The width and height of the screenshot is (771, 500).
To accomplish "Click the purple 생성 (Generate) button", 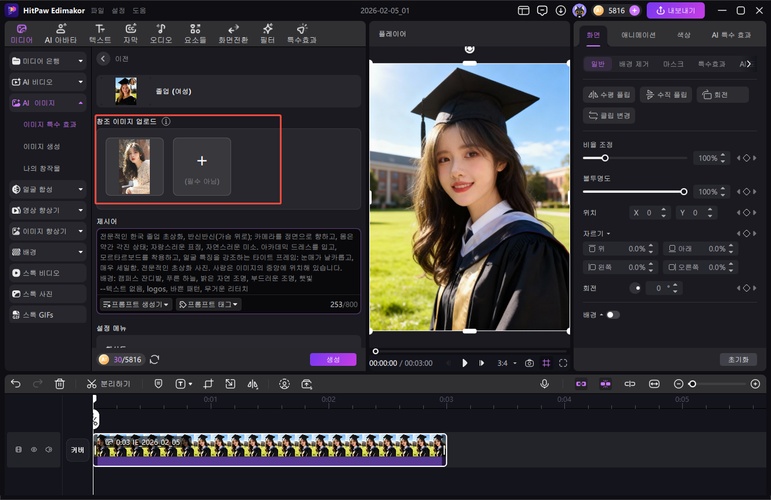I will (x=332, y=360).
